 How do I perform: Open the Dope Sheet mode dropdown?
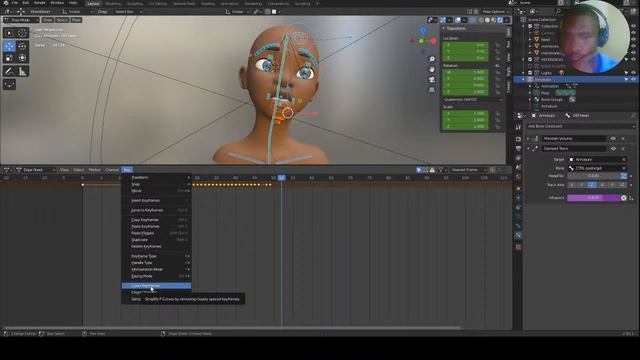(36, 170)
